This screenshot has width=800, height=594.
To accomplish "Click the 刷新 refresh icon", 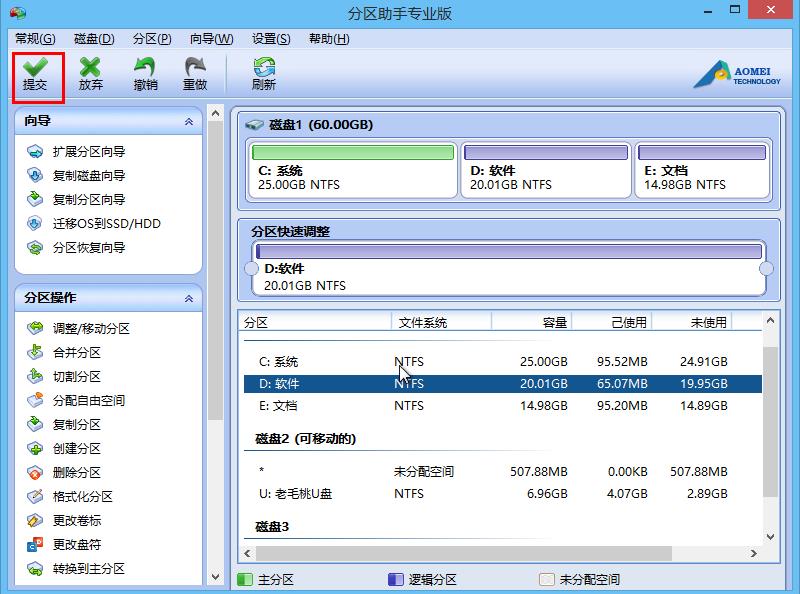I will click(264, 67).
